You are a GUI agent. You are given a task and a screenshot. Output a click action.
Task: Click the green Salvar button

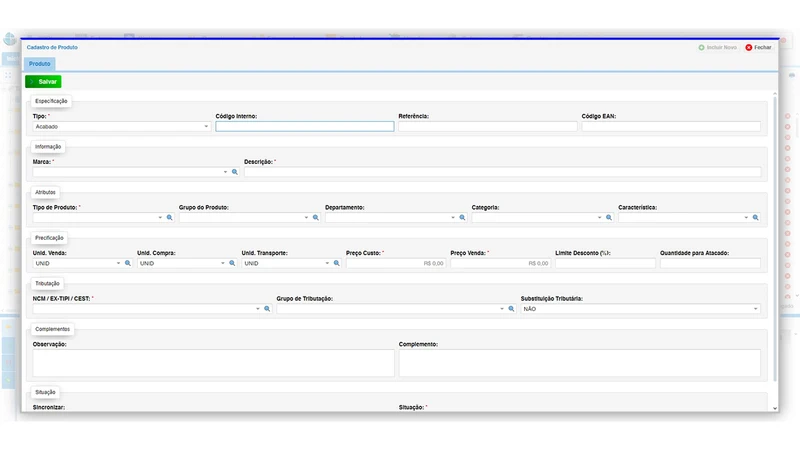click(x=43, y=82)
